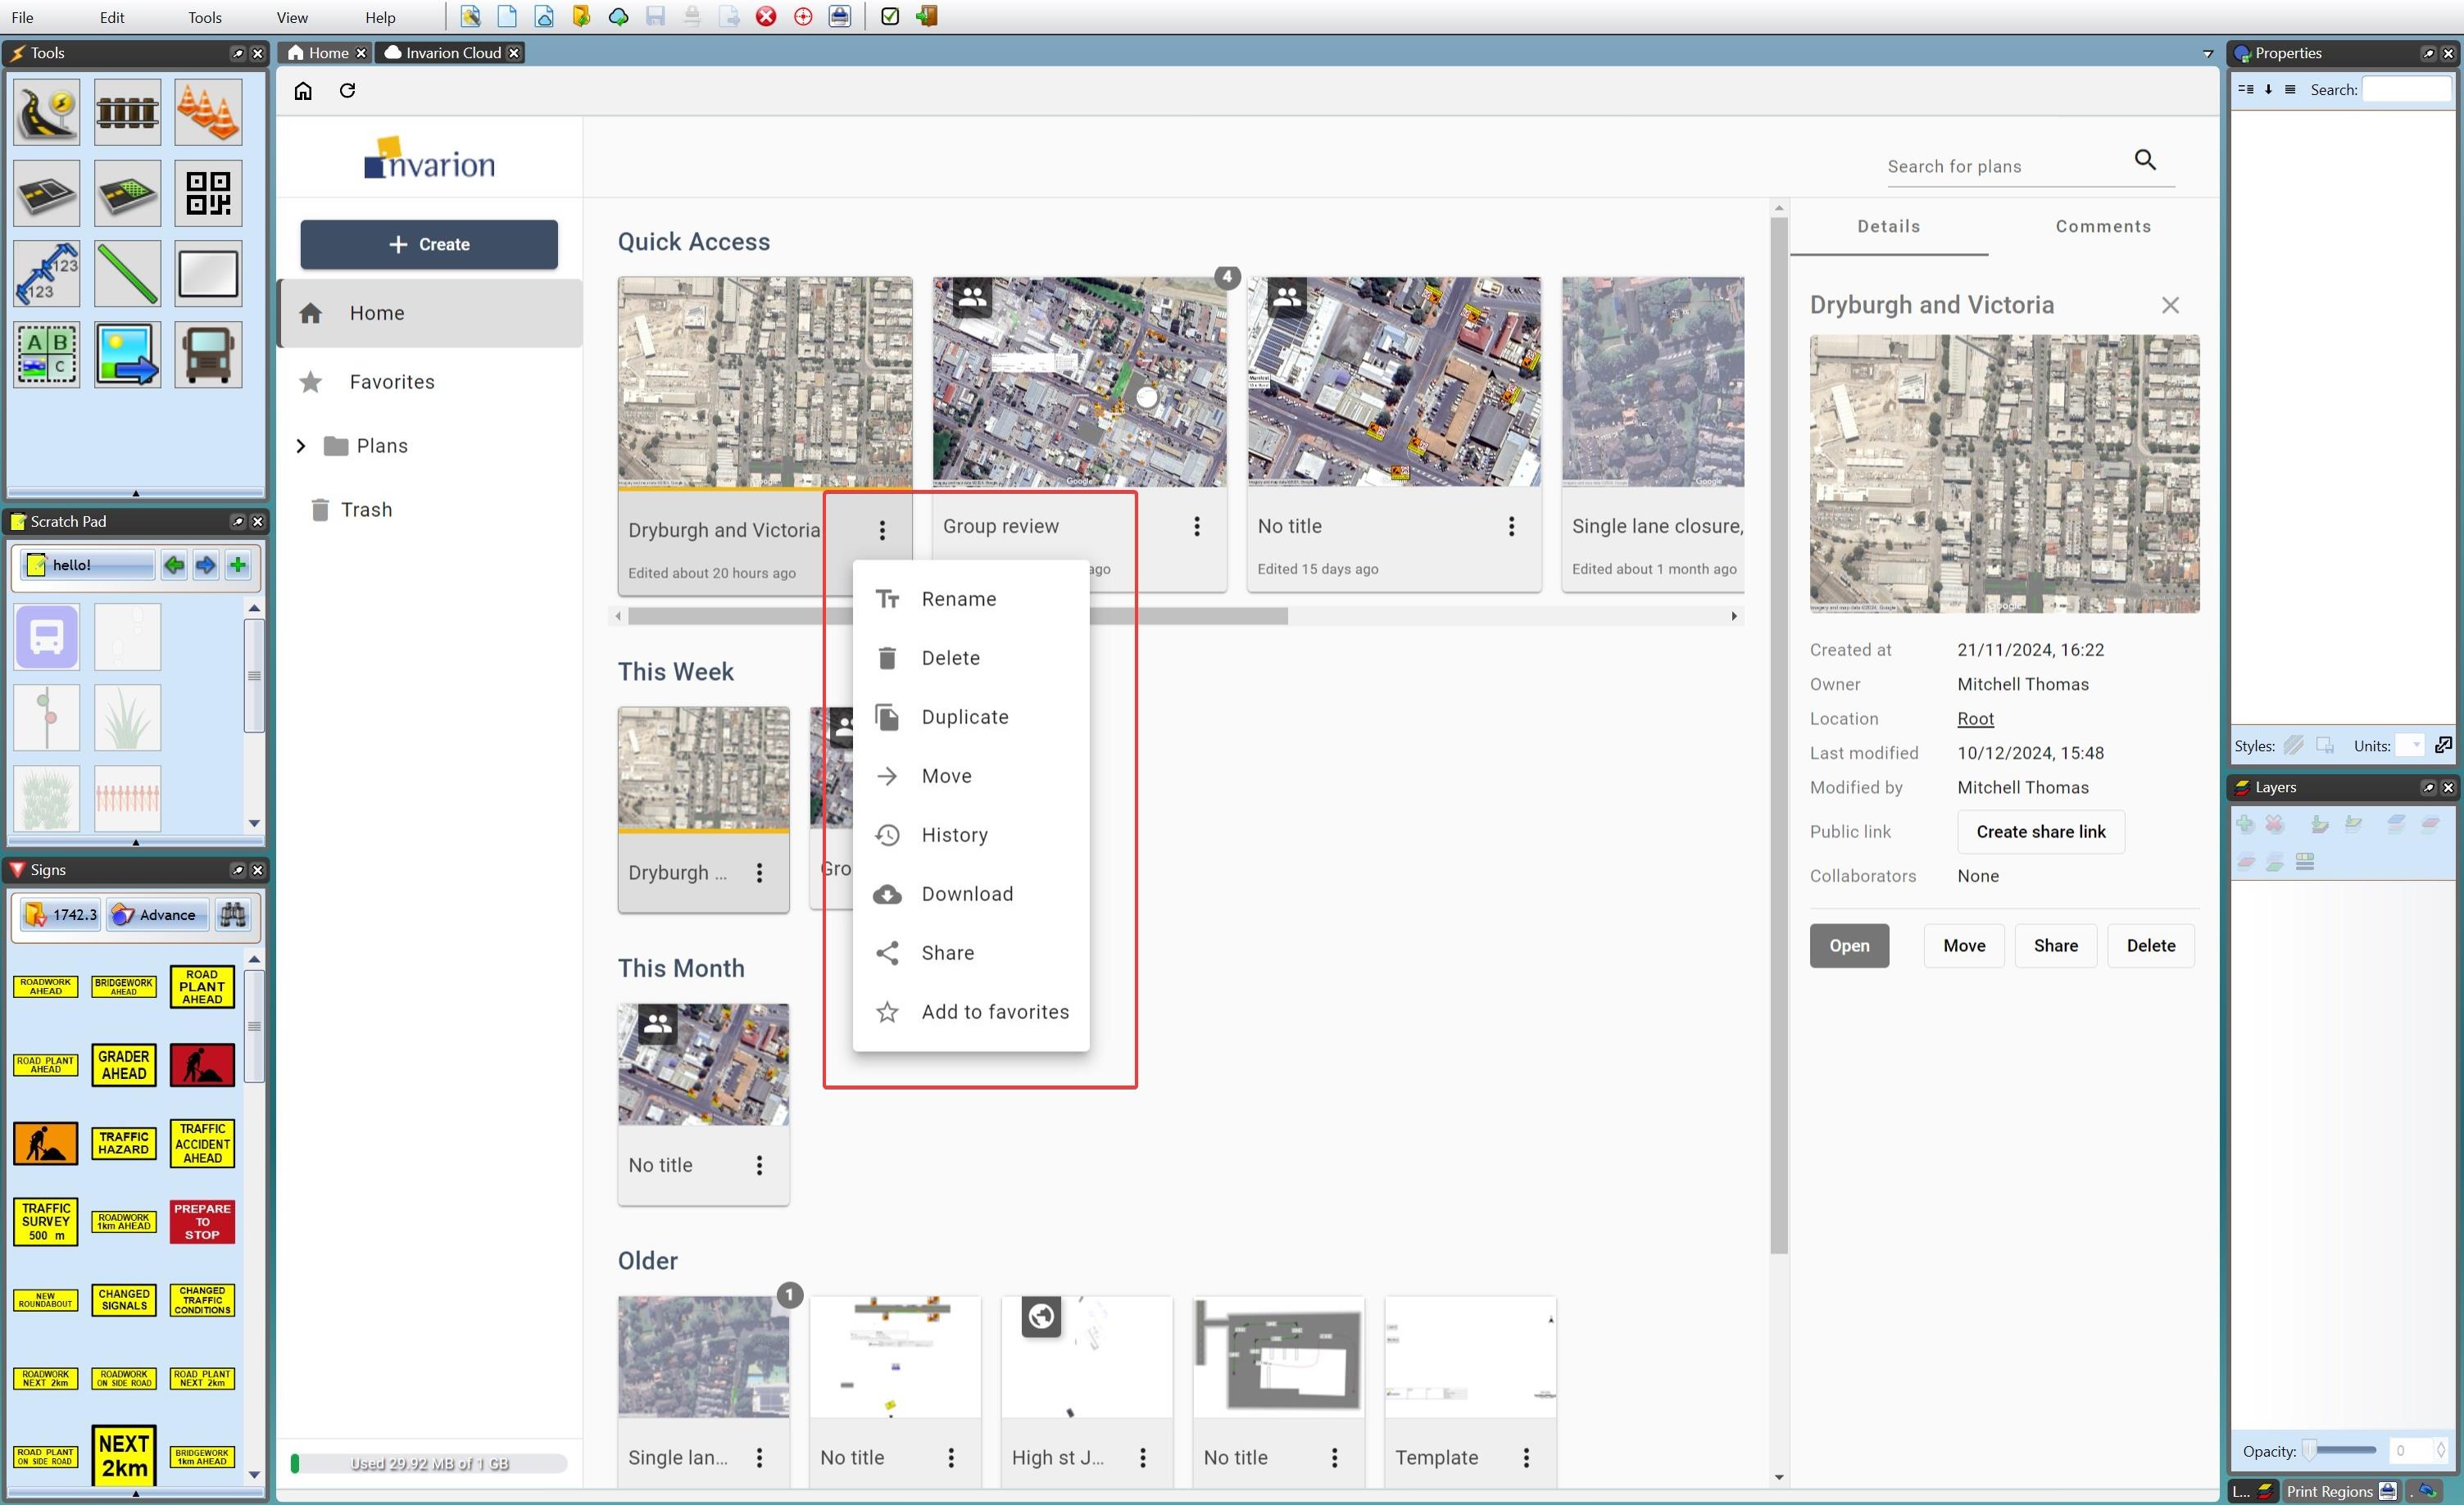Screen dimensions: 2464x1505
Task: Switch to the Comments tab
Action: pos(2102,225)
